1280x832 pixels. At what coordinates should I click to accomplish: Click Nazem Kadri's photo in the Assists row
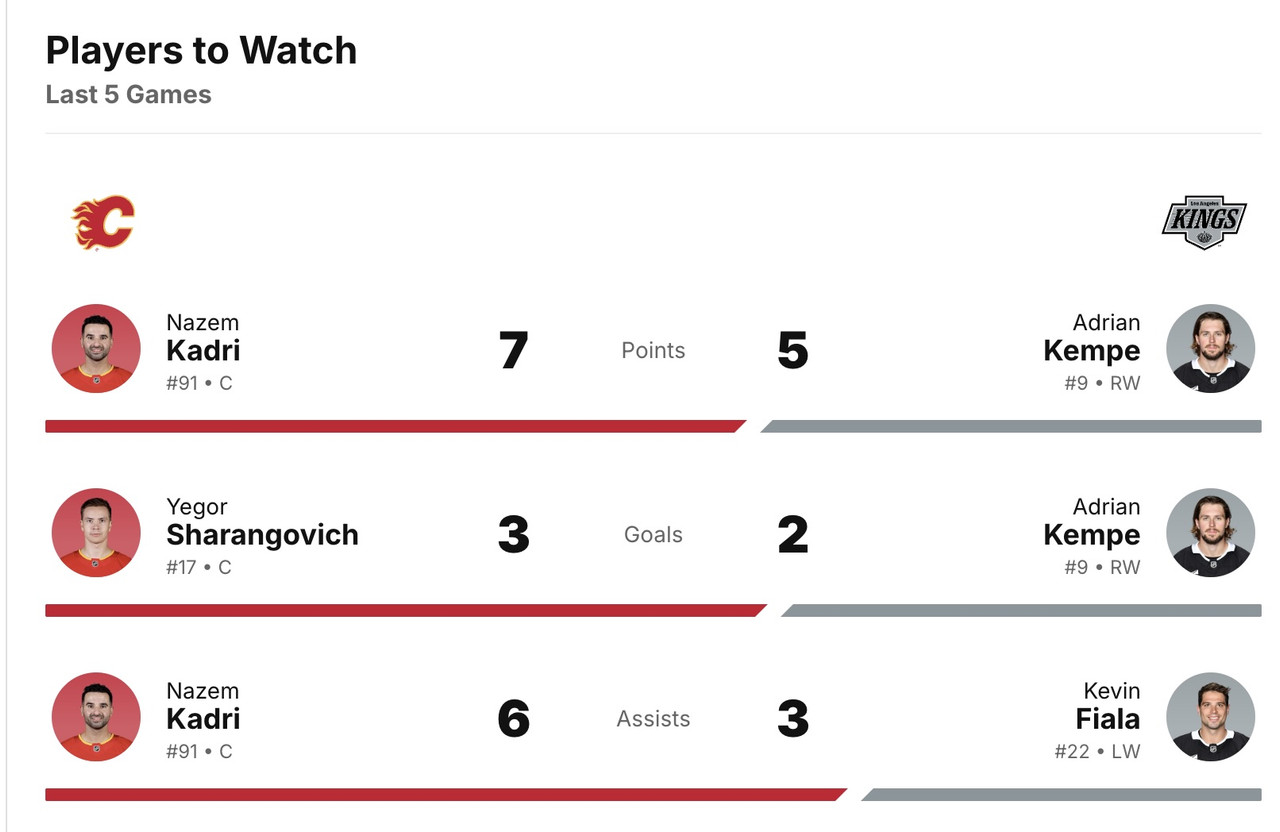pos(96,717)
